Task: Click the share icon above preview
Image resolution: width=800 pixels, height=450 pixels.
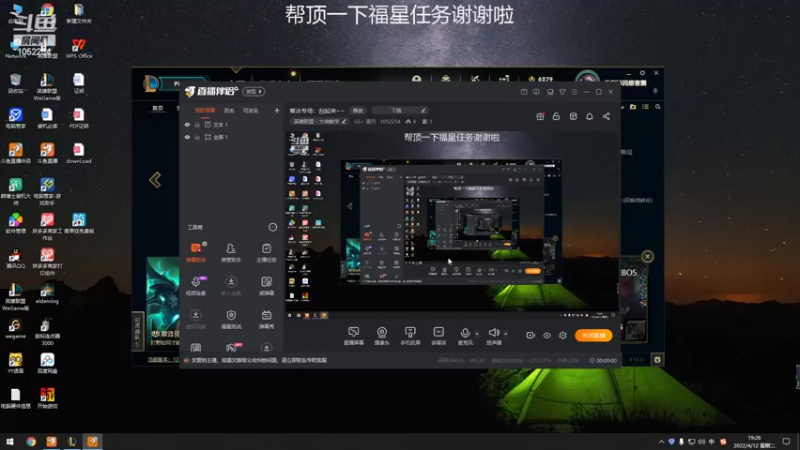Action: pyautogui.click(x=606, y=116)
